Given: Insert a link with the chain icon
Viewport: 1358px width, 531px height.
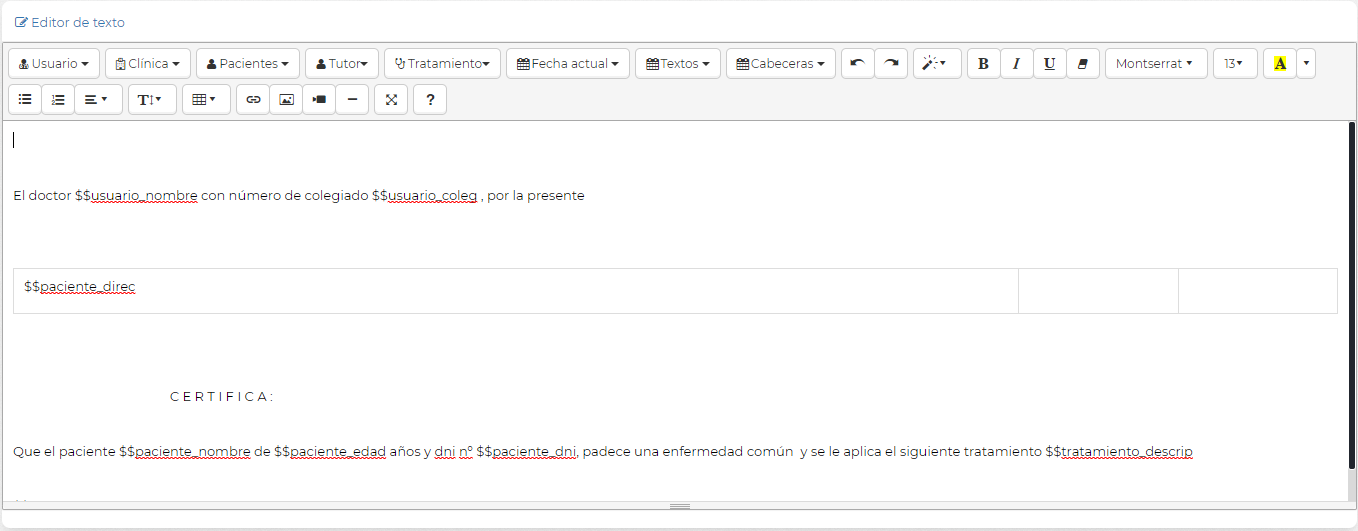Looking at the screenshot, I should coord(253,100).
